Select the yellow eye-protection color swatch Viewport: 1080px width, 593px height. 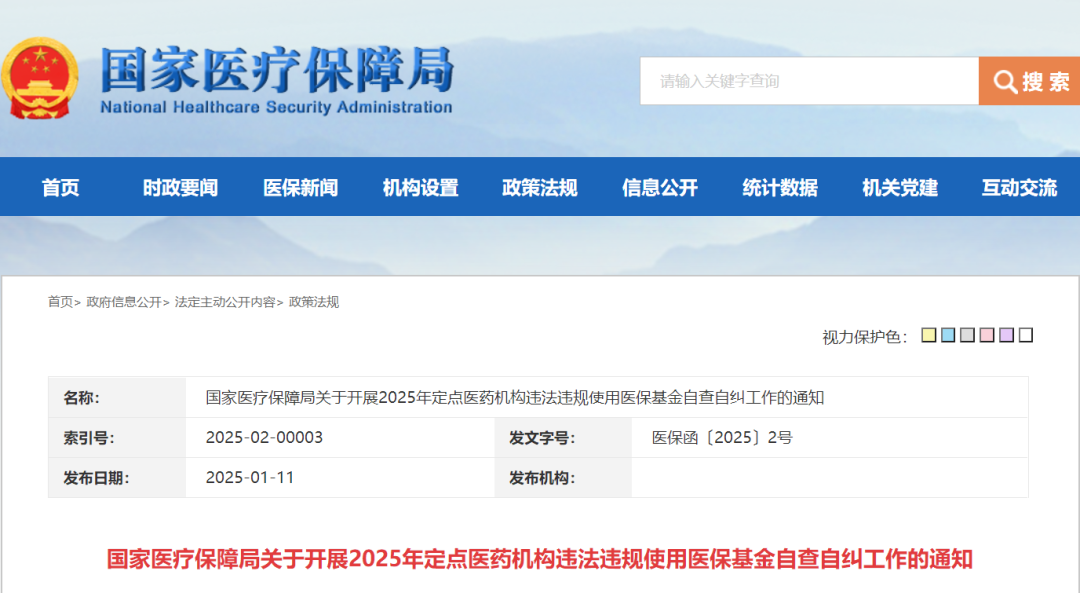pos(929,336)
